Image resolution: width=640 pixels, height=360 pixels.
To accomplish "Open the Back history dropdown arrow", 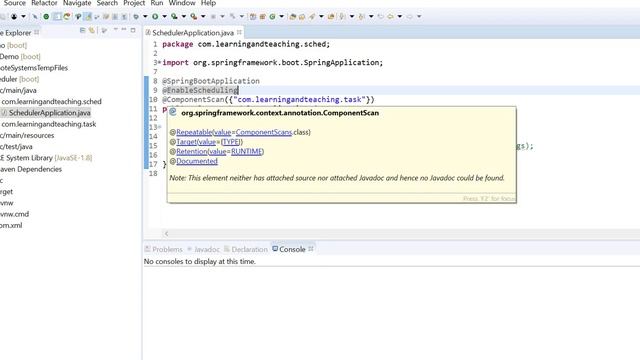I will (400, 16).
